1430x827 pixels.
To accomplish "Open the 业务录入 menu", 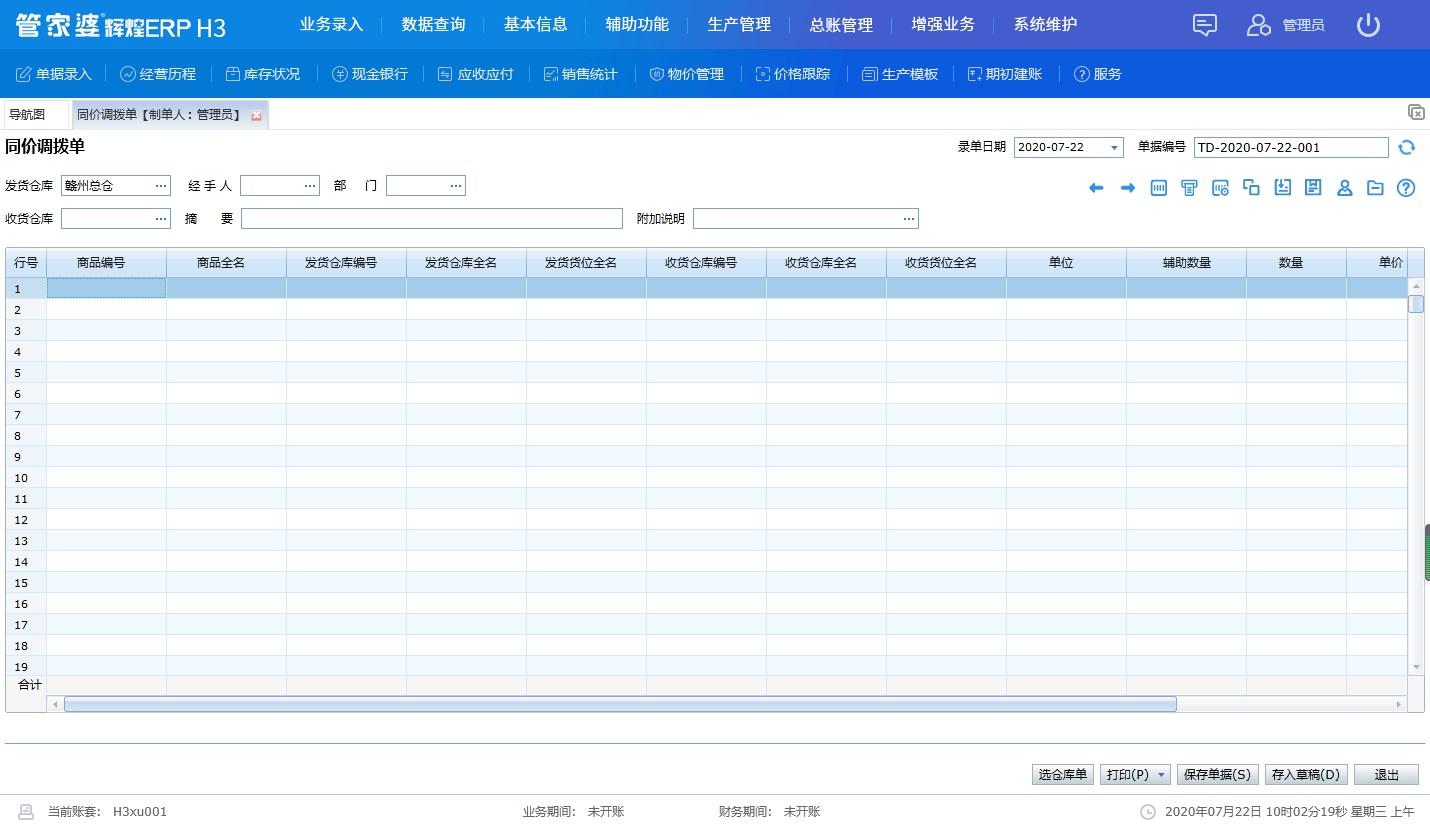I will [x=331, y=24].
